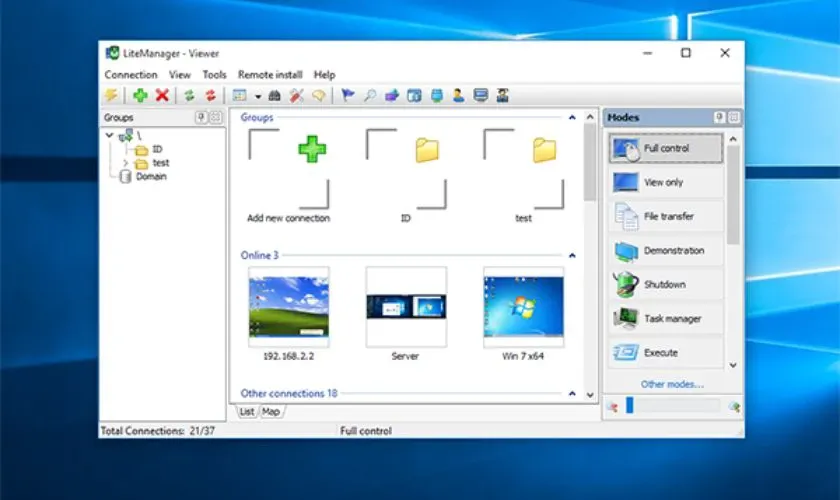Activate the View only mode
This screenshot has height=500, width=840.
665,183
